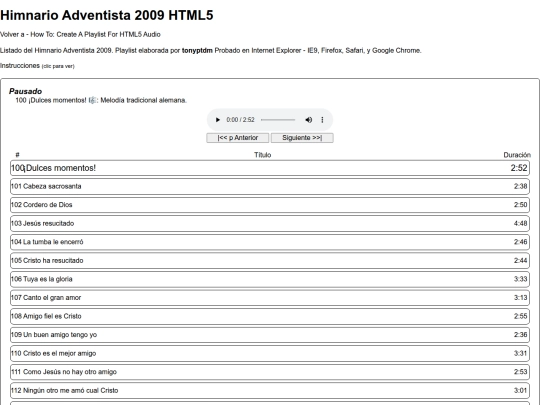This screenshot has width=540, height=405.
Task: Click the Duración column header
Action: click(x=517, y=155)
